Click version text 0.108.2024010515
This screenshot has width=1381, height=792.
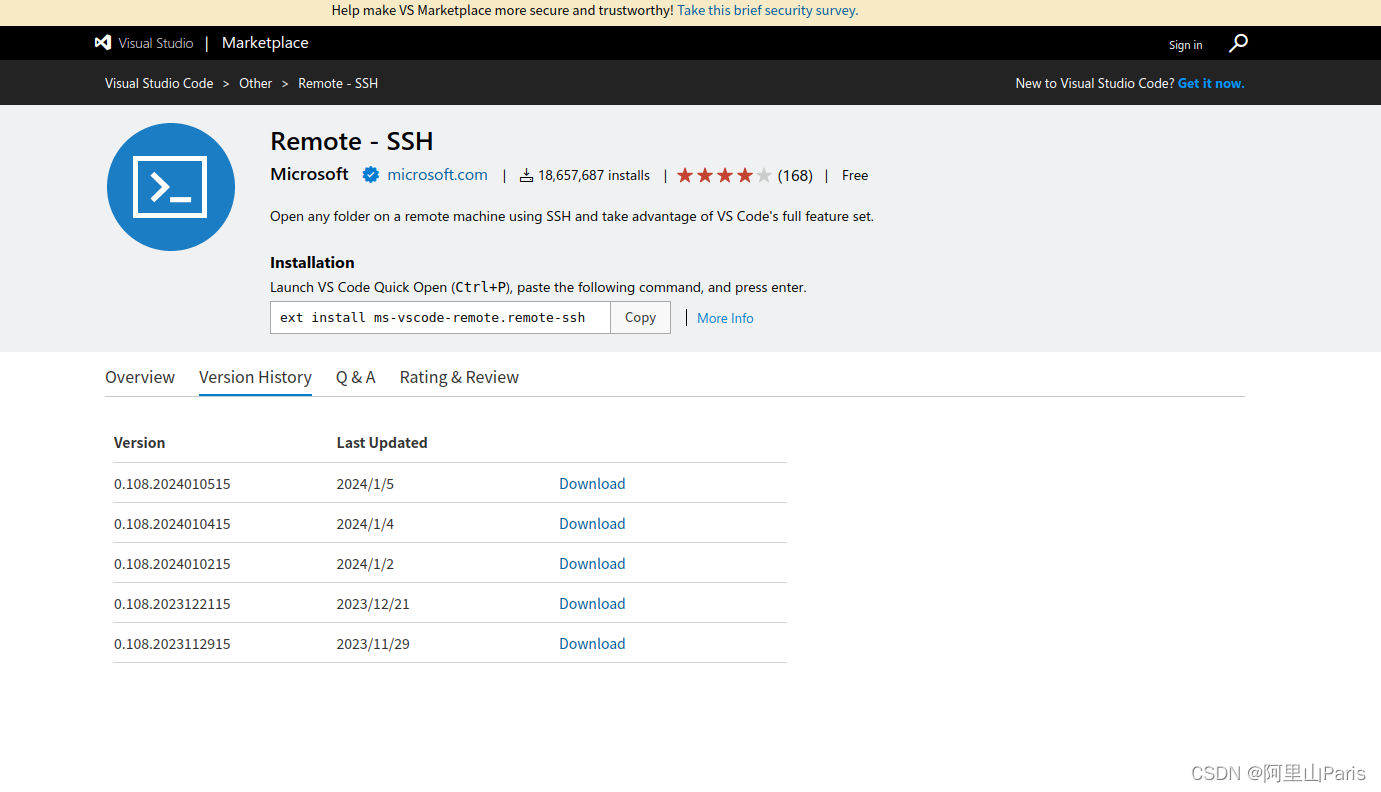[x=172, y=484]
